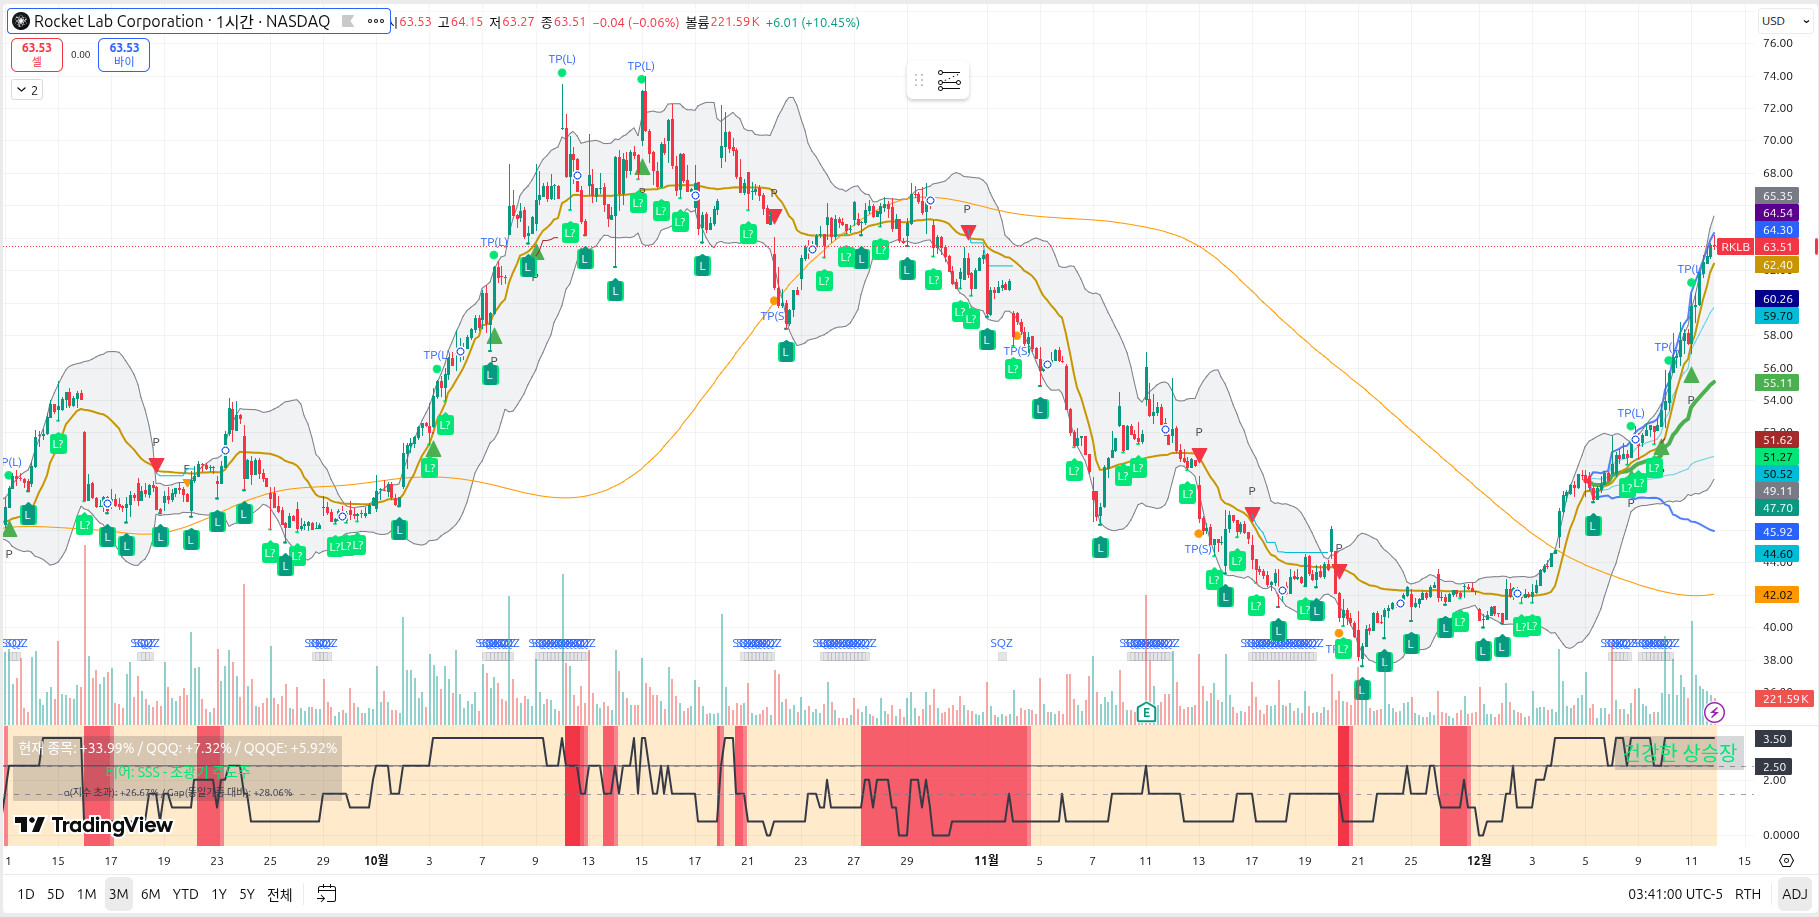Select the 5Y time range
Screen dimensions: 1819x917
[x=247, y=894]
